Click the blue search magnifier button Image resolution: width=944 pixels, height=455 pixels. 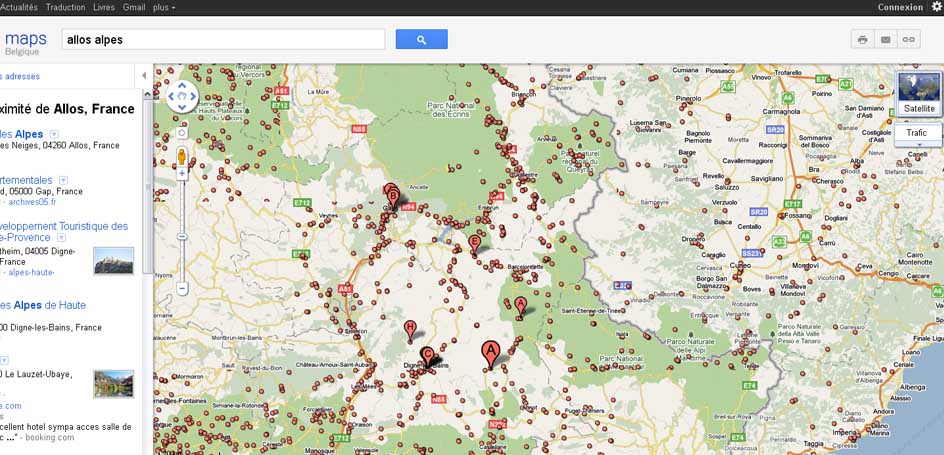421,40
